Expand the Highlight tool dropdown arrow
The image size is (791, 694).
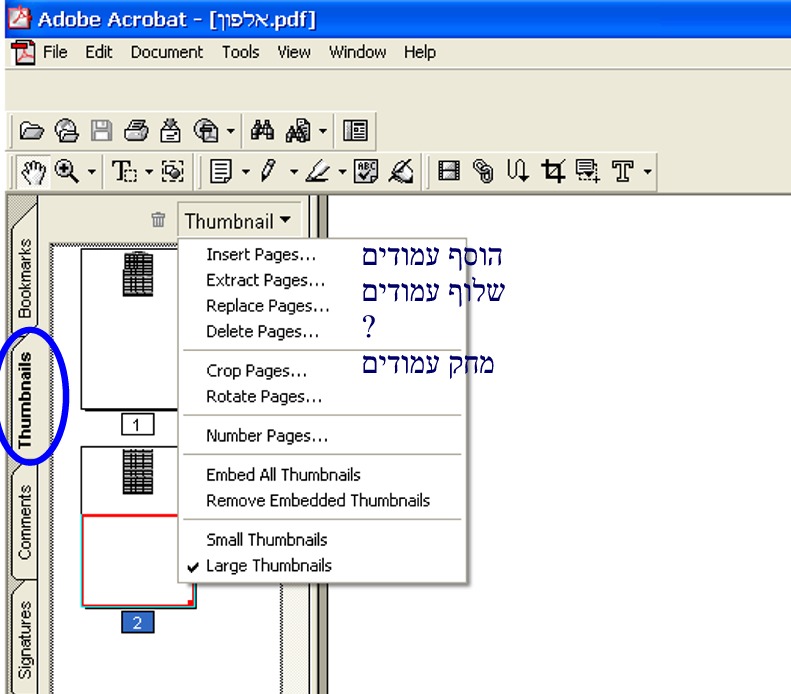click(342, 171)
